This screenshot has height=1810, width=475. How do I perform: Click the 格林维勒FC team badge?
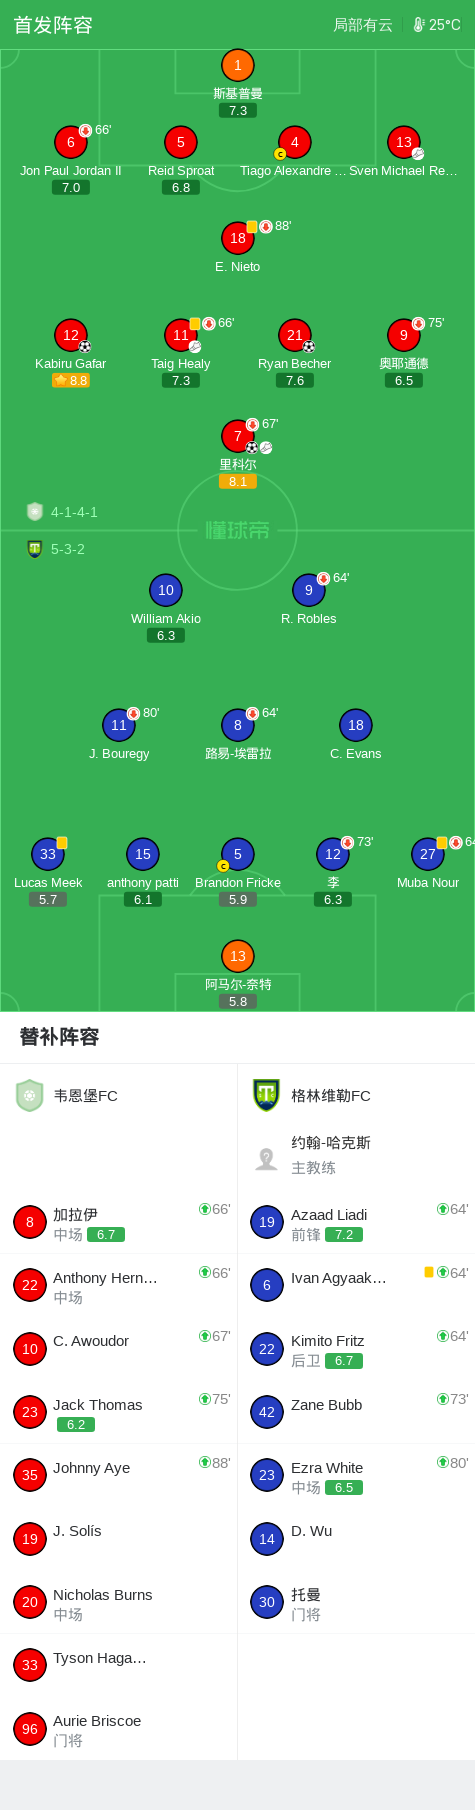(266, 1095)
